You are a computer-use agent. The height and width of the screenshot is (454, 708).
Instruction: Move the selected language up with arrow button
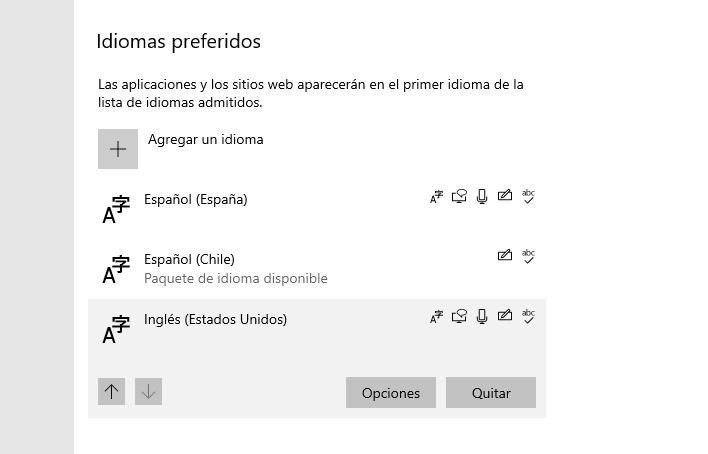(112, 392)
